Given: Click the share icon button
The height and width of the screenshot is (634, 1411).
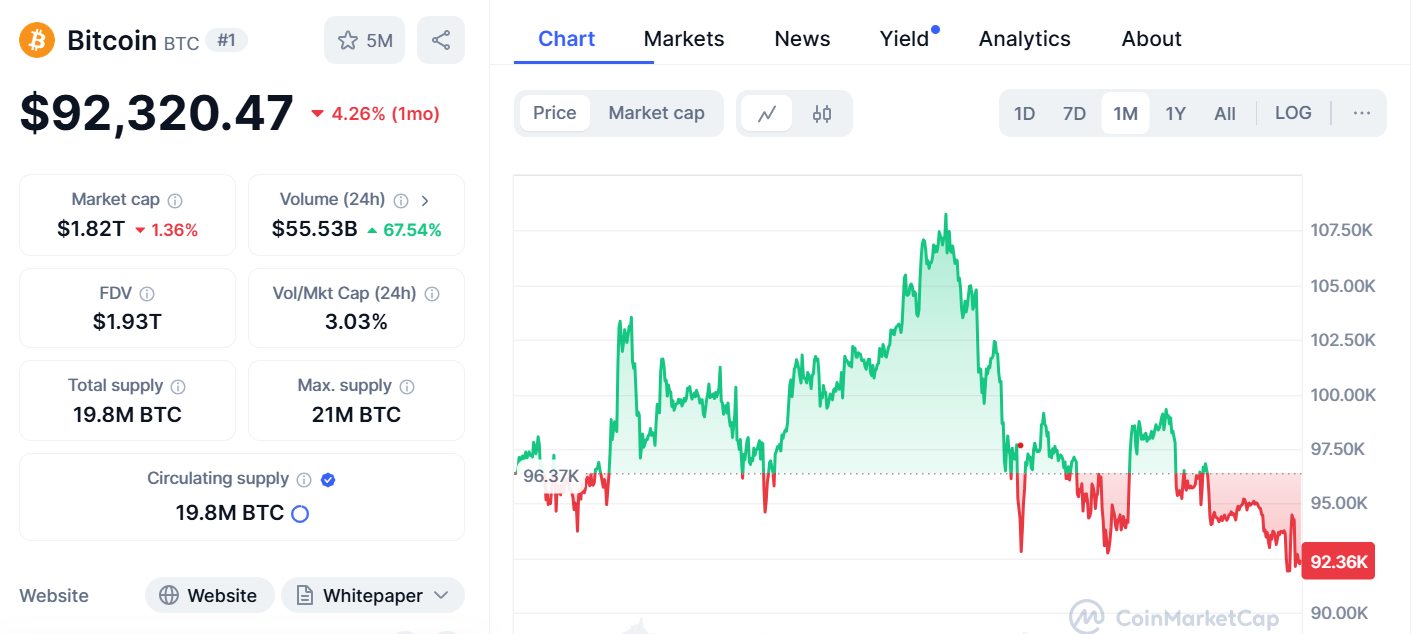Looking at the screenshot, I should click(440, 40).
